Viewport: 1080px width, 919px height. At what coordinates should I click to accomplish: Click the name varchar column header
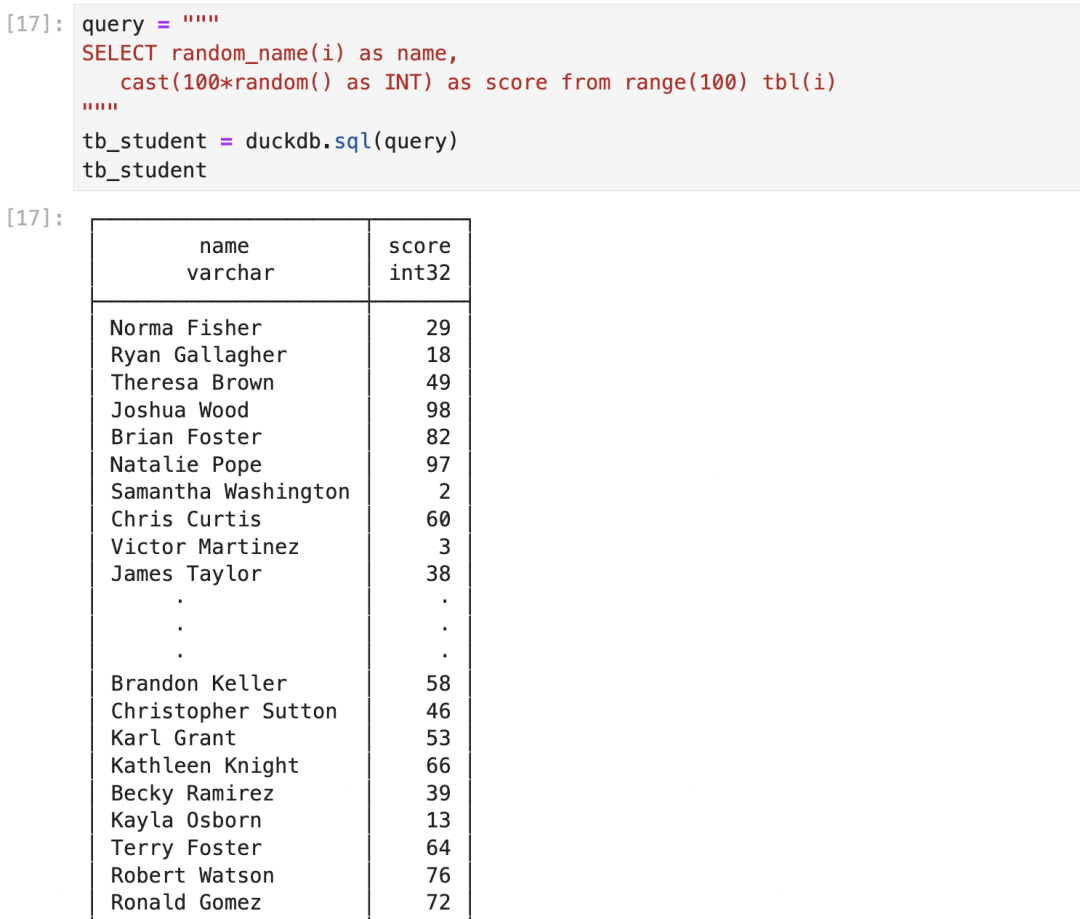tap(230, 259)
